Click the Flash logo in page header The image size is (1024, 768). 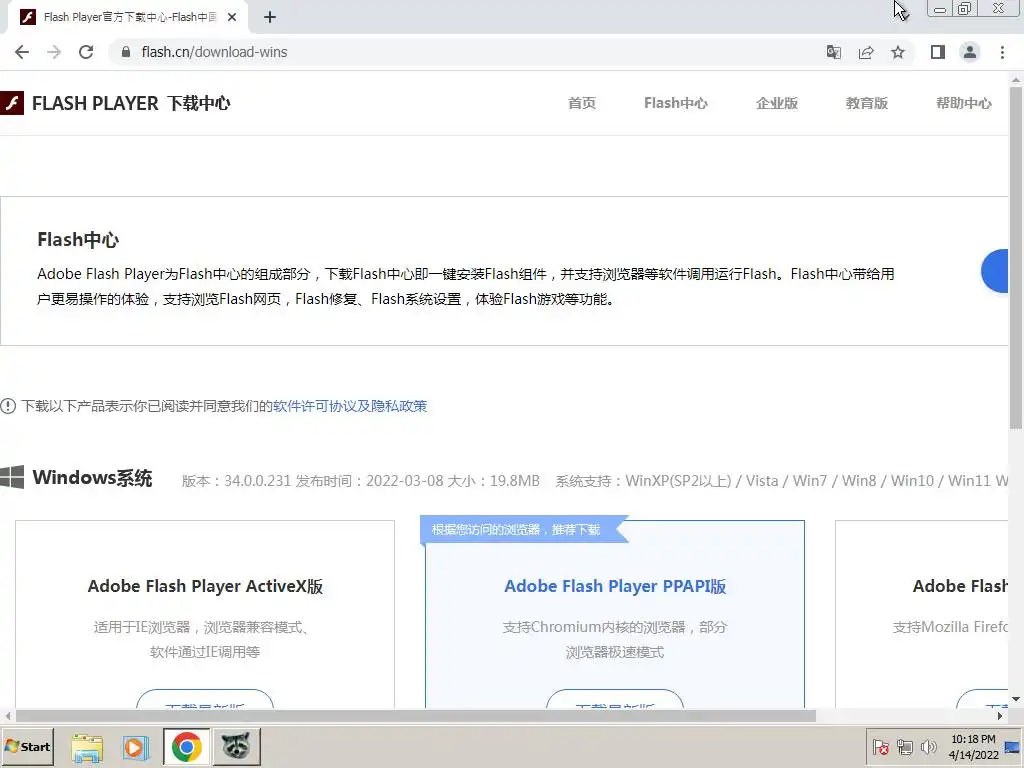pyautogui.click(x=12, y=103)
